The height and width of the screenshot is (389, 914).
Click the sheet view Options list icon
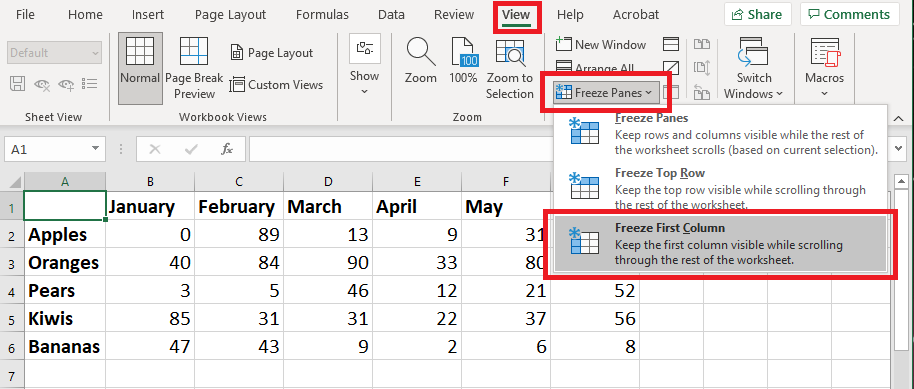pos(89,84)
